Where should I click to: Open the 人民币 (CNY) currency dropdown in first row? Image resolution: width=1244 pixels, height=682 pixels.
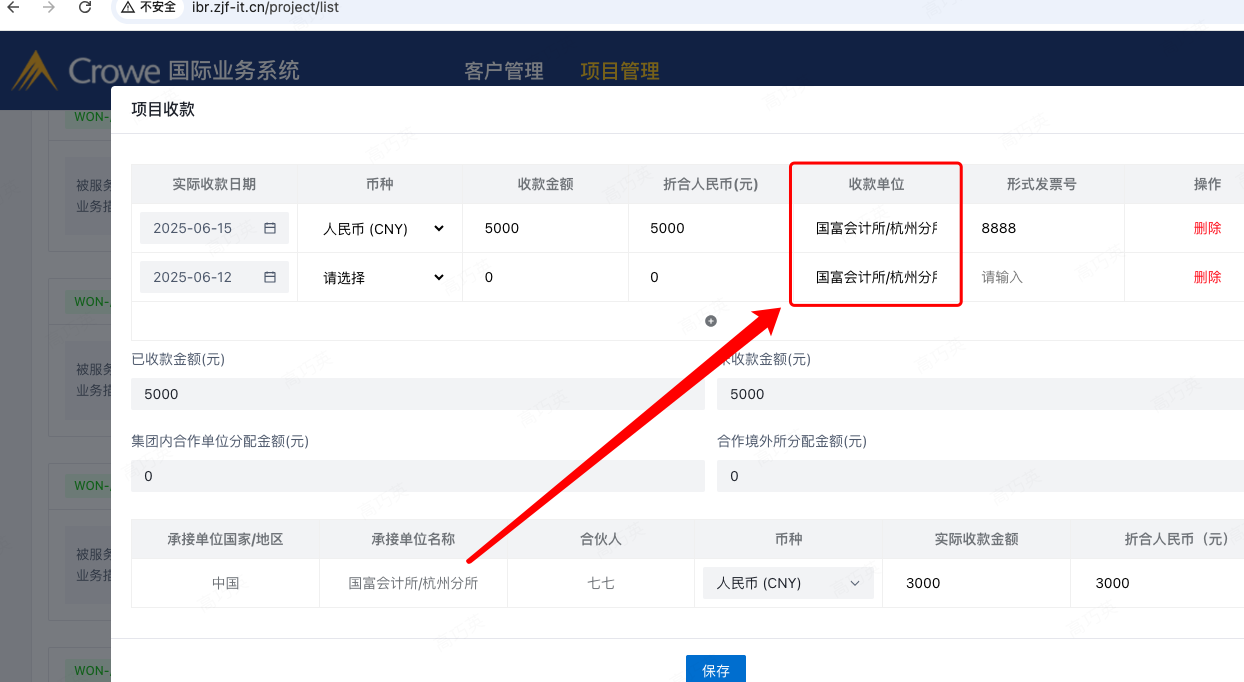[x=383, y=228]
